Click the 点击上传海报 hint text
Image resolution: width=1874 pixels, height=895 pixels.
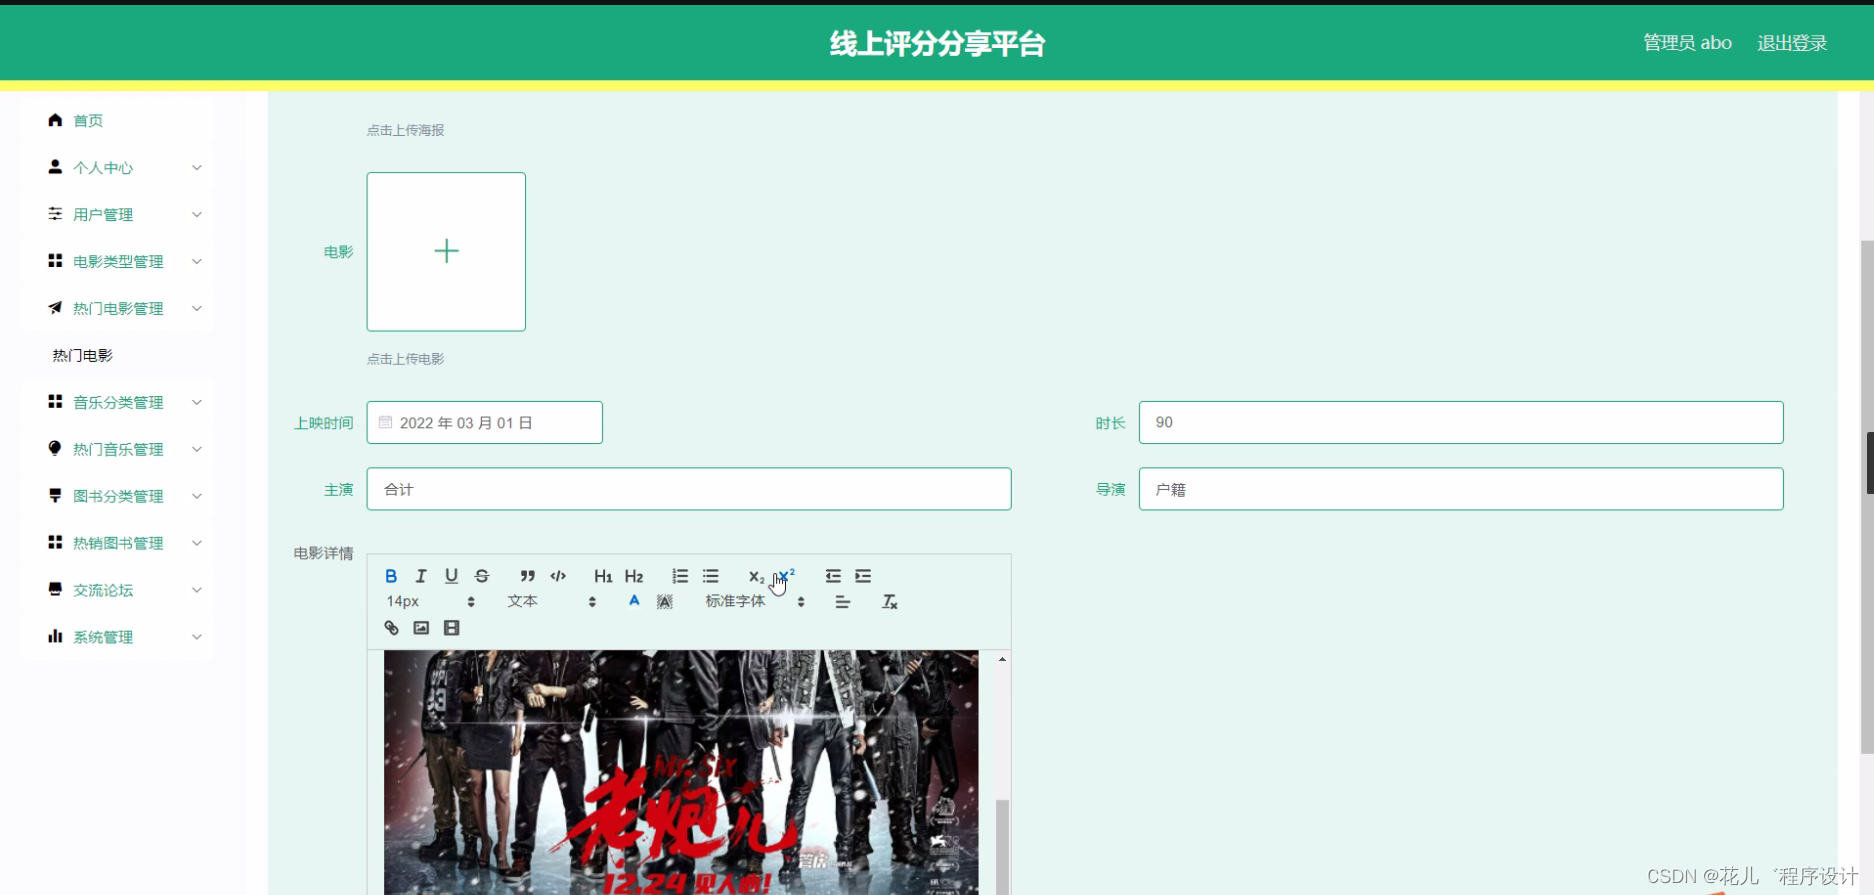coord(405,130)
